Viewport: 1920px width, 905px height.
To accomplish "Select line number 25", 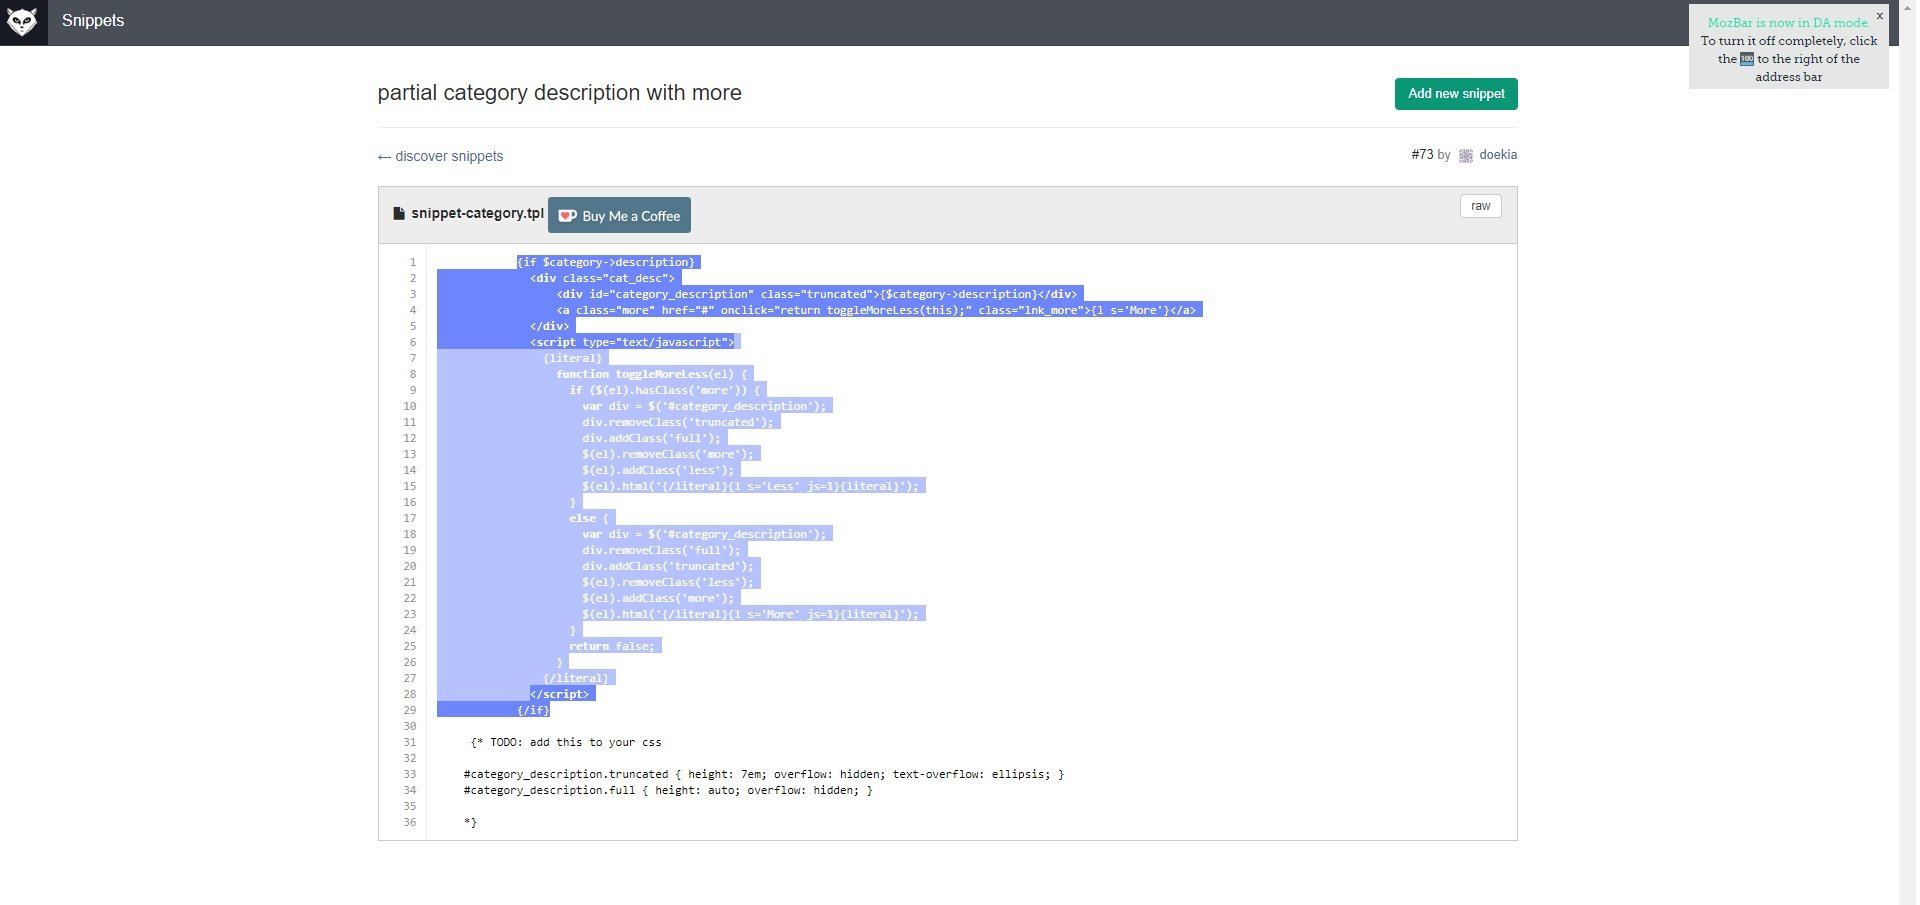I will tap(410, 646).
